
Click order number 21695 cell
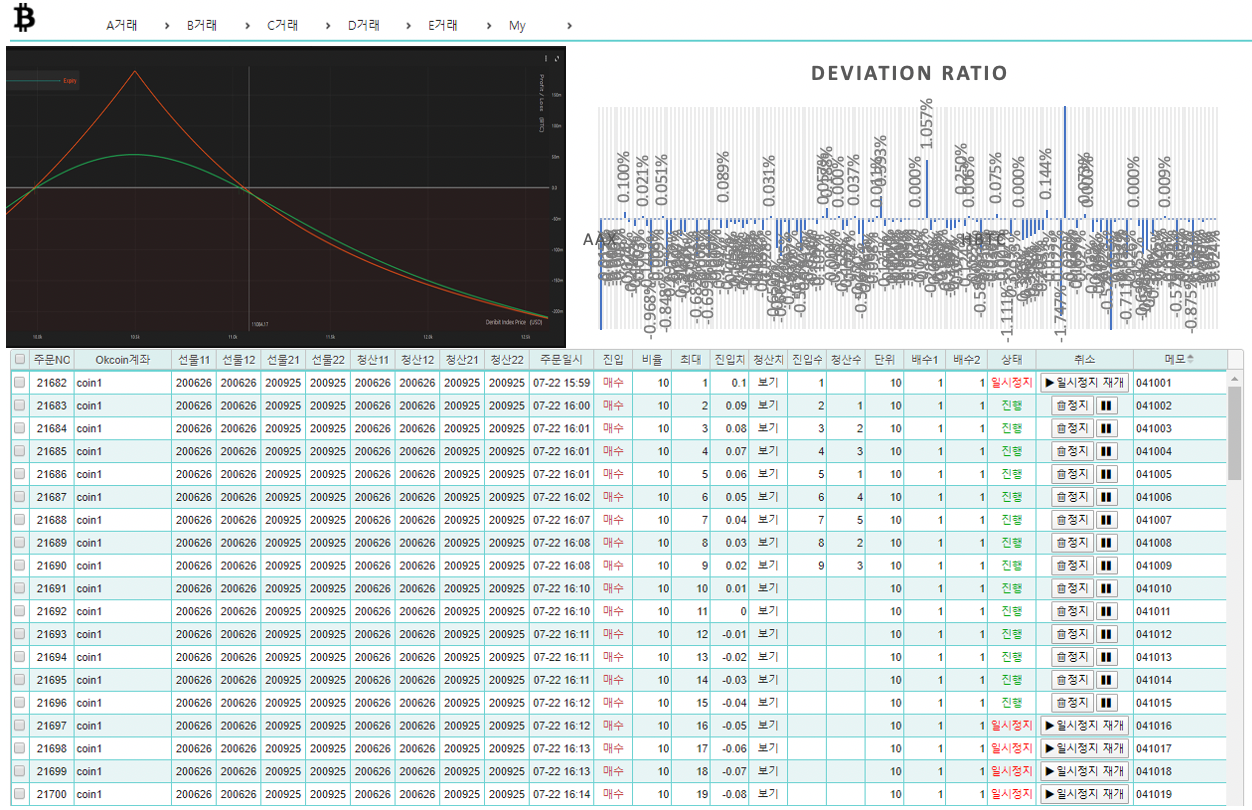(x=51, y=680)
